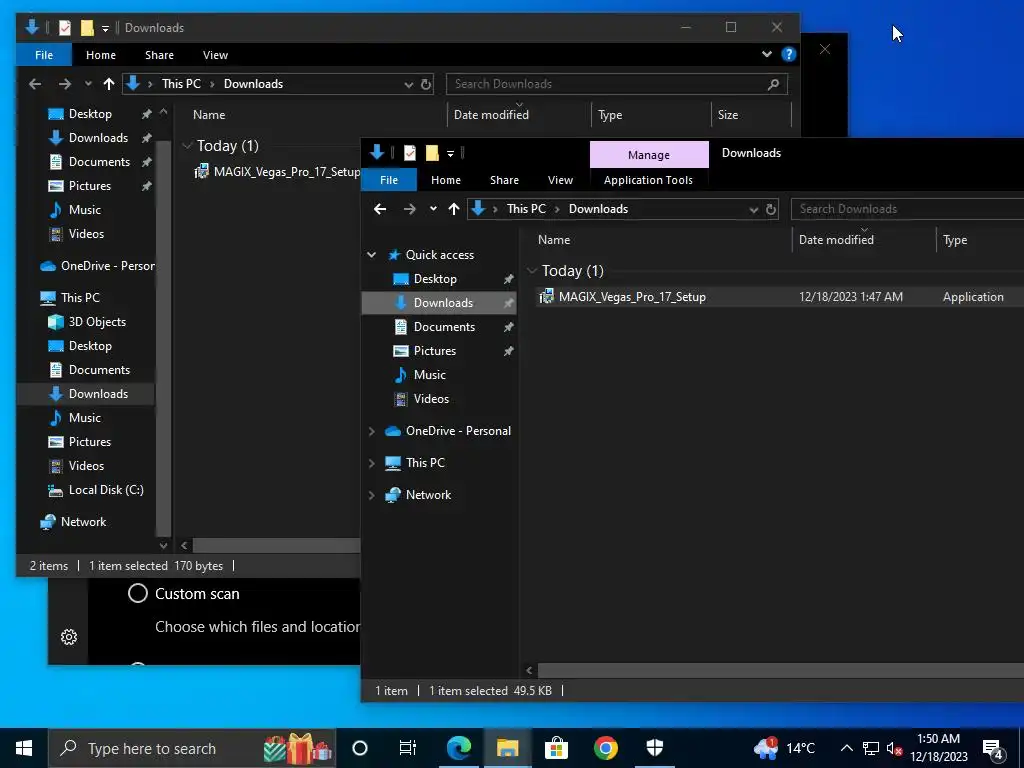Open Home tab in front window
This screenshot has width=1024, height=768.
(446, 180)
